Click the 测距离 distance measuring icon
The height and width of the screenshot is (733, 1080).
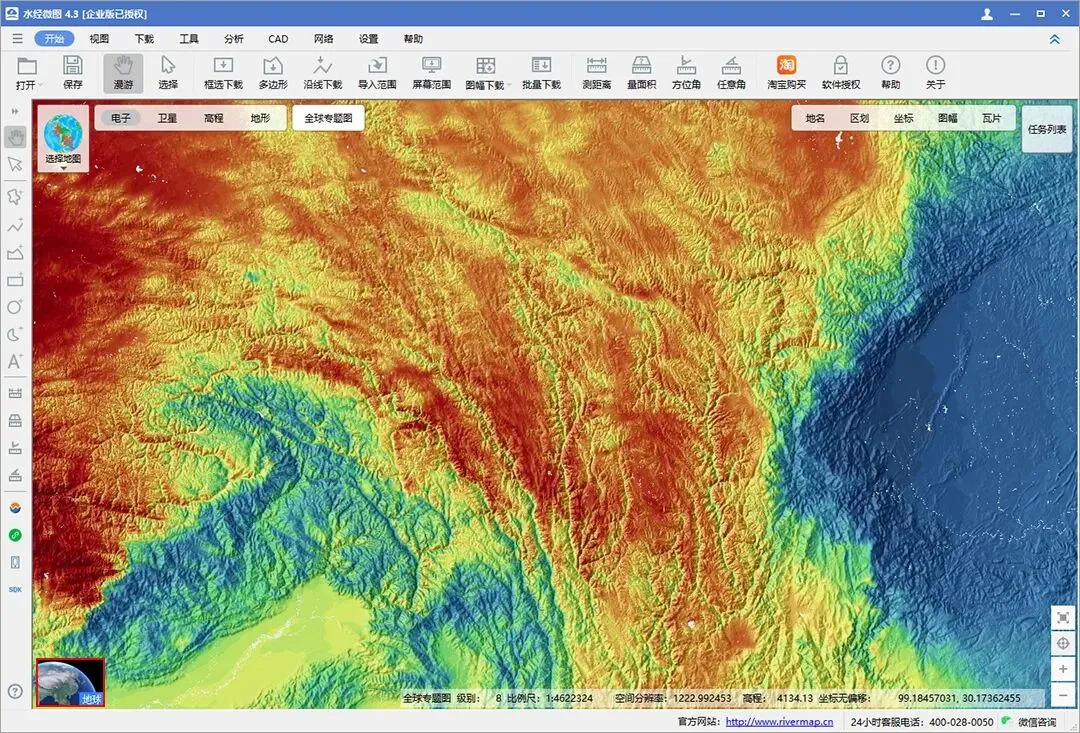(x=596, y=73)
